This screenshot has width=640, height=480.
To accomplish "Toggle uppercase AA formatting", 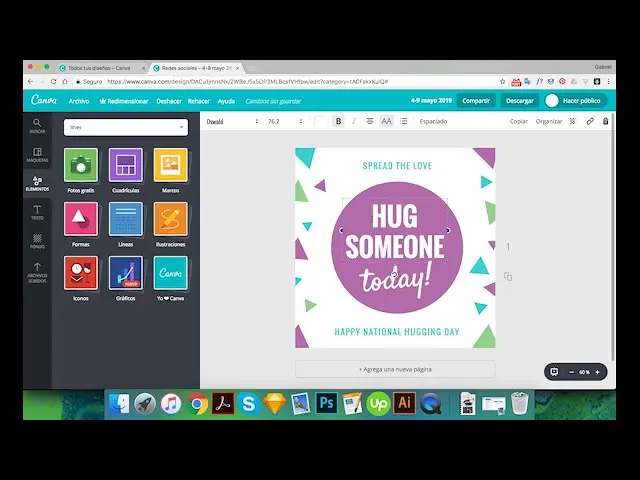I will [386, 121].
